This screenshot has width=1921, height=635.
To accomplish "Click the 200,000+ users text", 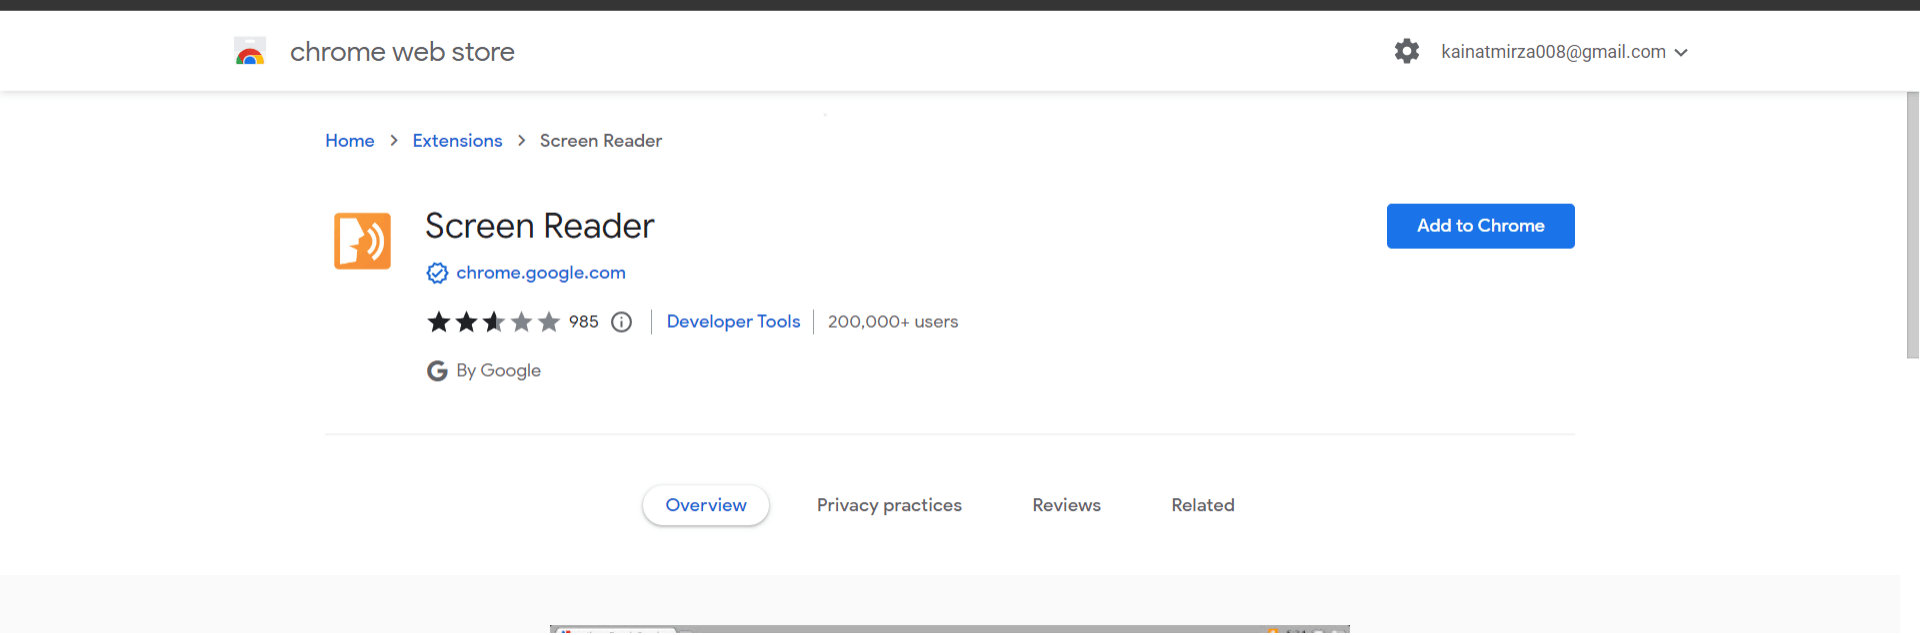I will 893,322.
